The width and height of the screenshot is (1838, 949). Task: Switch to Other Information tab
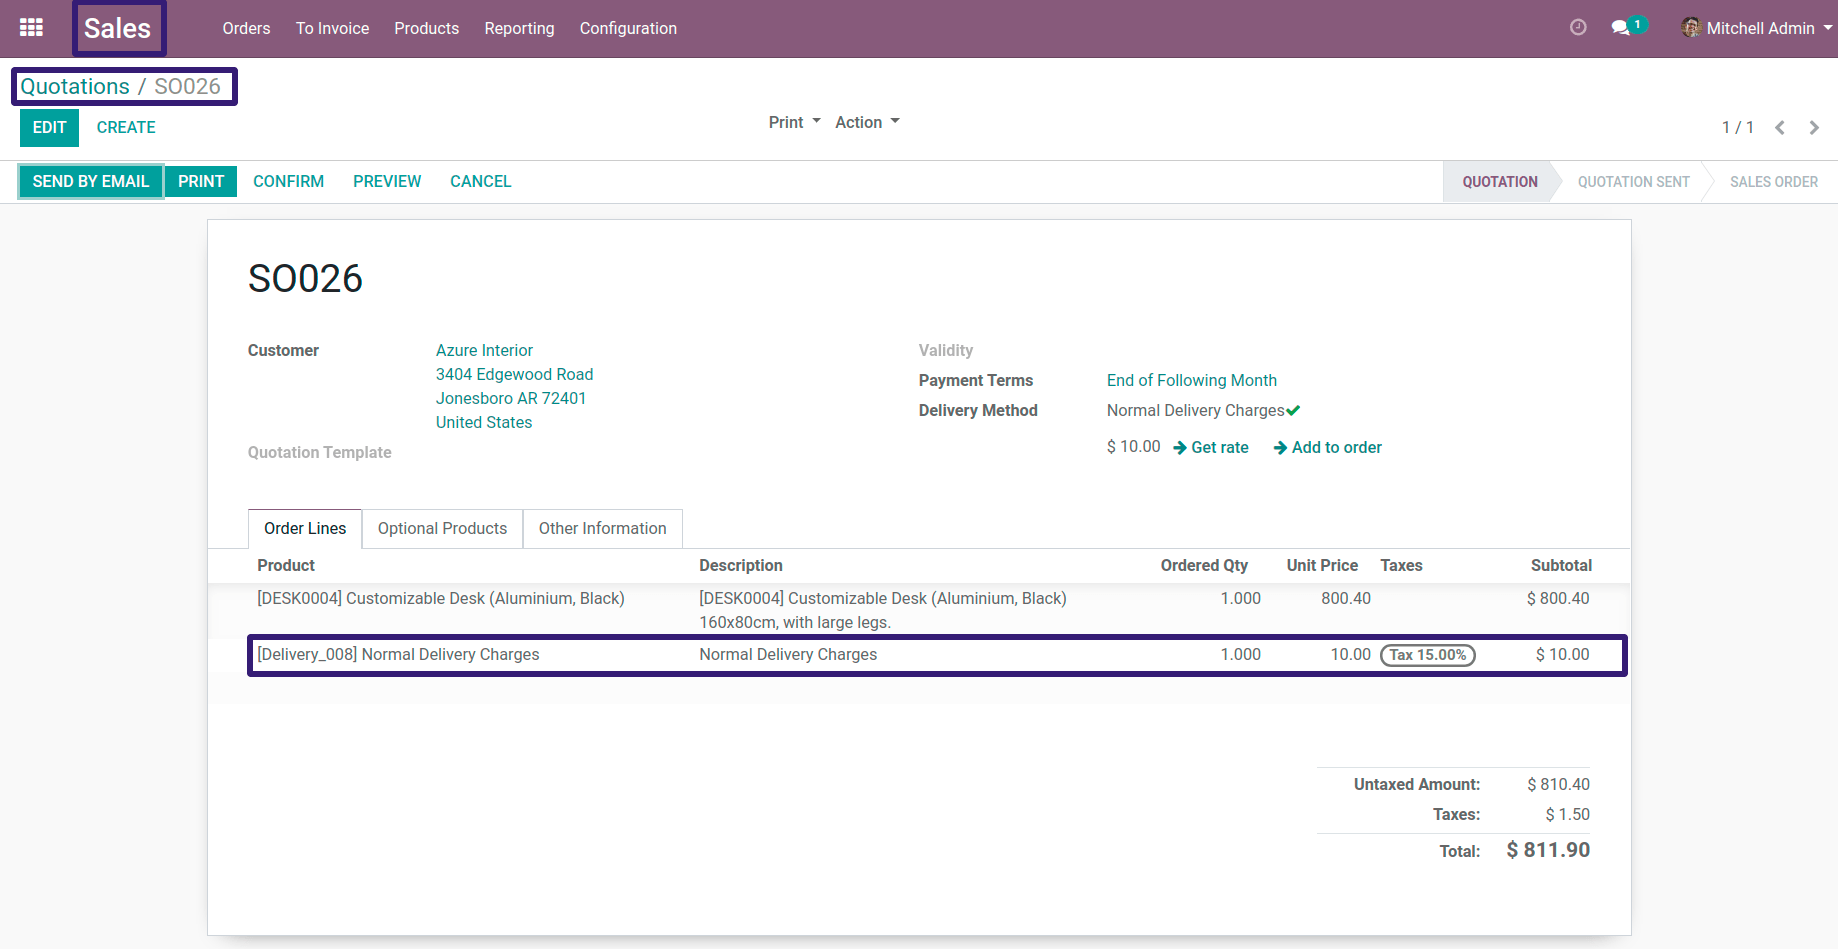tap(602, 528)
